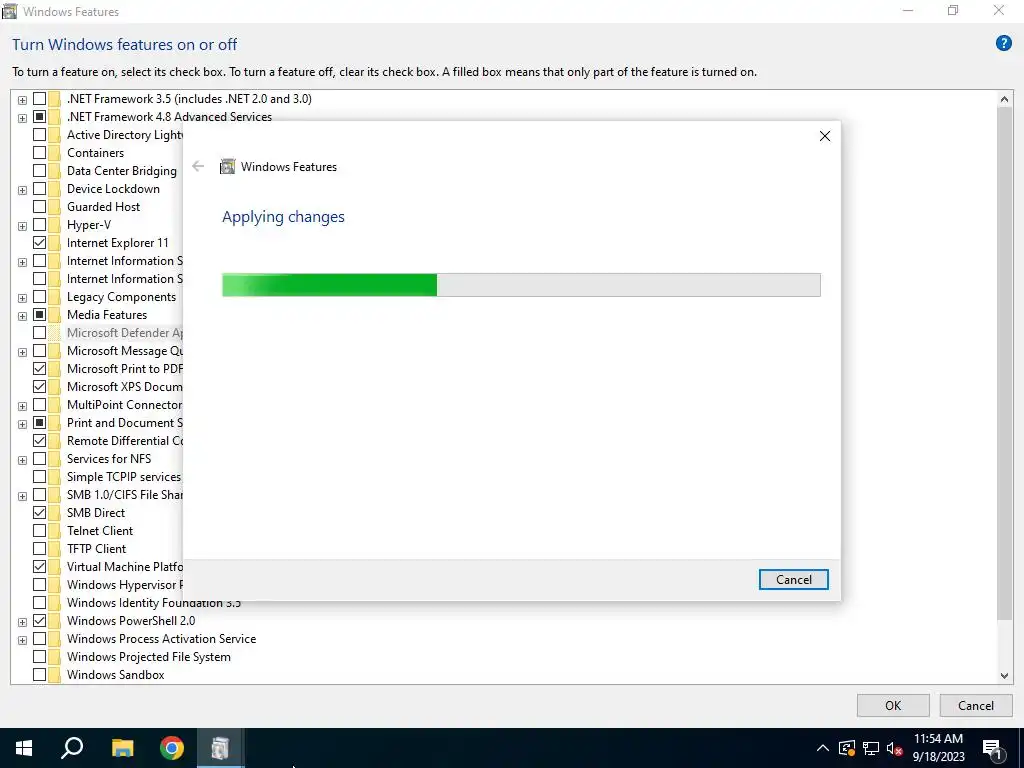Close the Applying changes dialog with X
The image size is (1024, 768).
point(825,136)
